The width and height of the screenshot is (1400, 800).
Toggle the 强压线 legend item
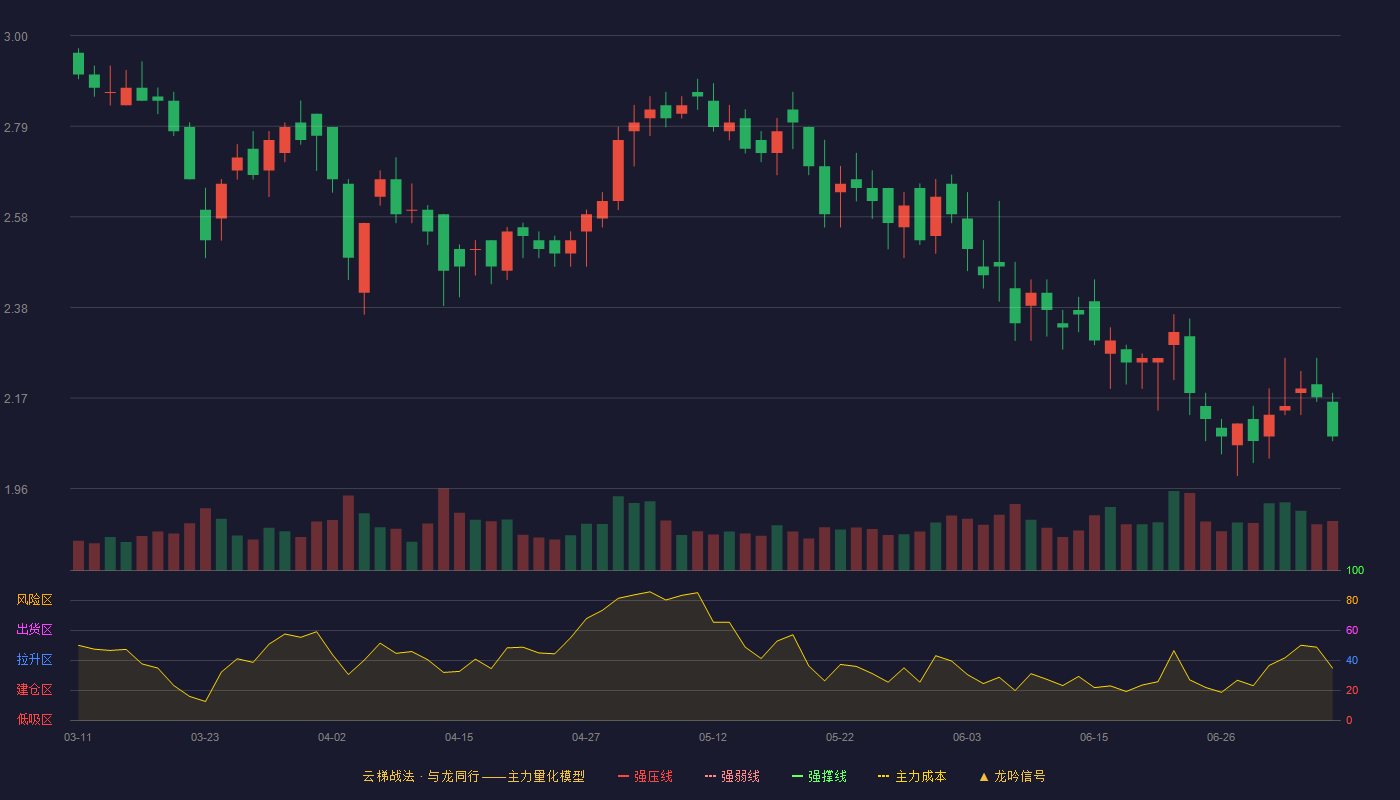(645, 776)
